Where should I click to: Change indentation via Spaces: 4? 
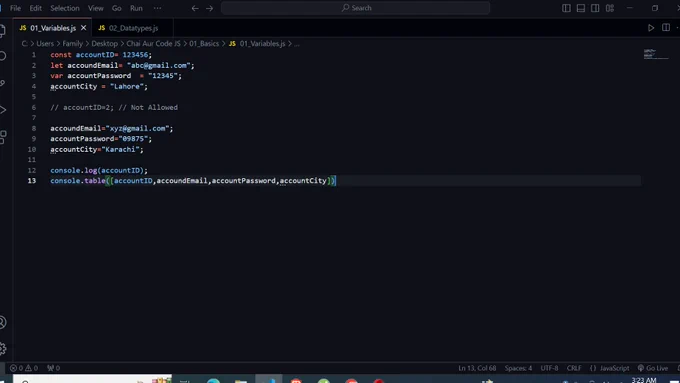(518, 368)
